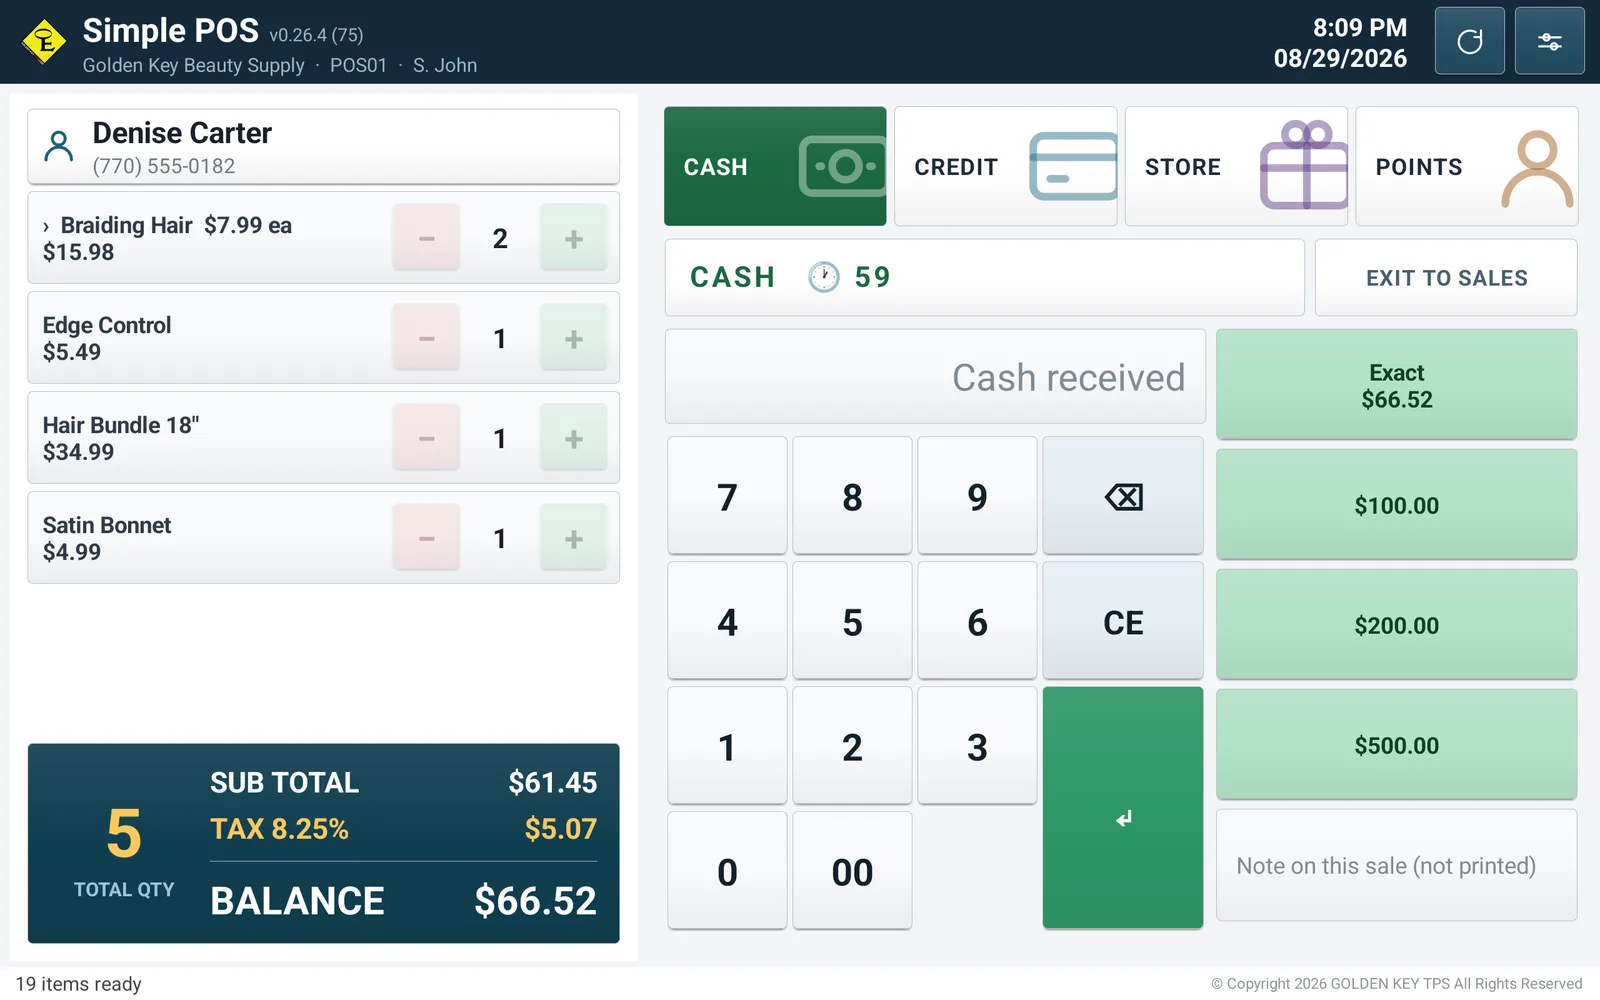The width and height of the screenshot is (1600, 1000).
Task: Click the POS01 terminal label
Action: 358,65
